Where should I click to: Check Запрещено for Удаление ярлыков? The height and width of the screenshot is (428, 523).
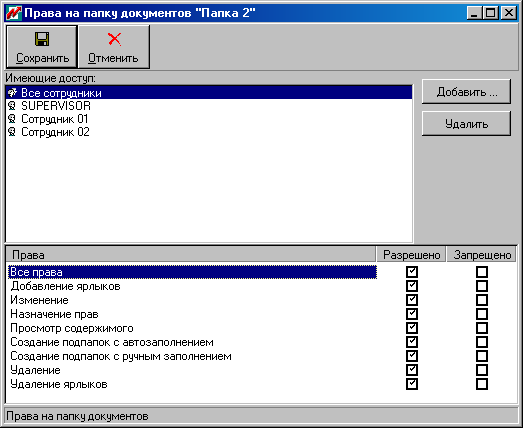[482, 384]
